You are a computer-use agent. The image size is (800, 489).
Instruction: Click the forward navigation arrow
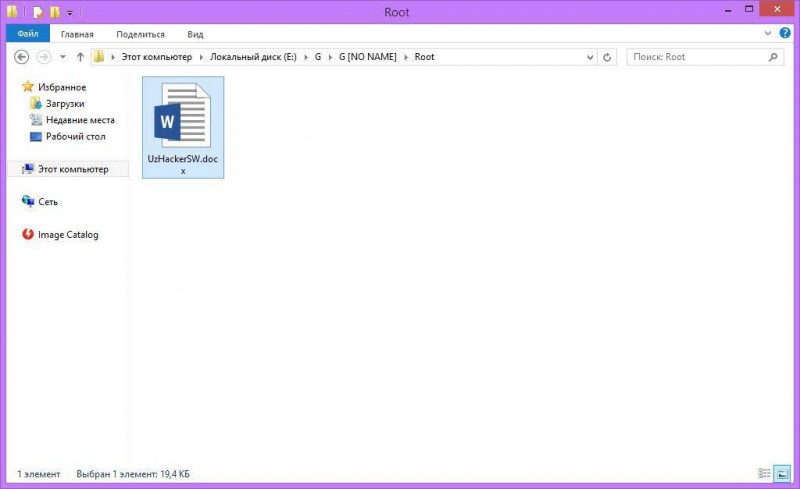point(44,57)
